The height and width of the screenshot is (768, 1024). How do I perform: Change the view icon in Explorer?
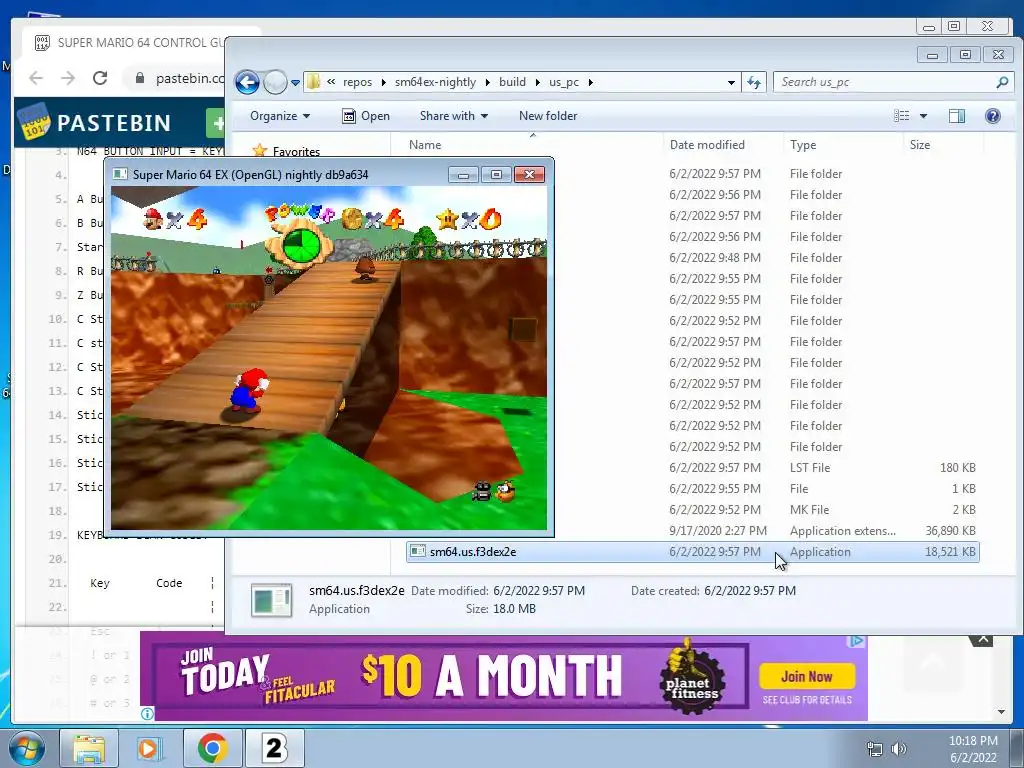[902, 116]
